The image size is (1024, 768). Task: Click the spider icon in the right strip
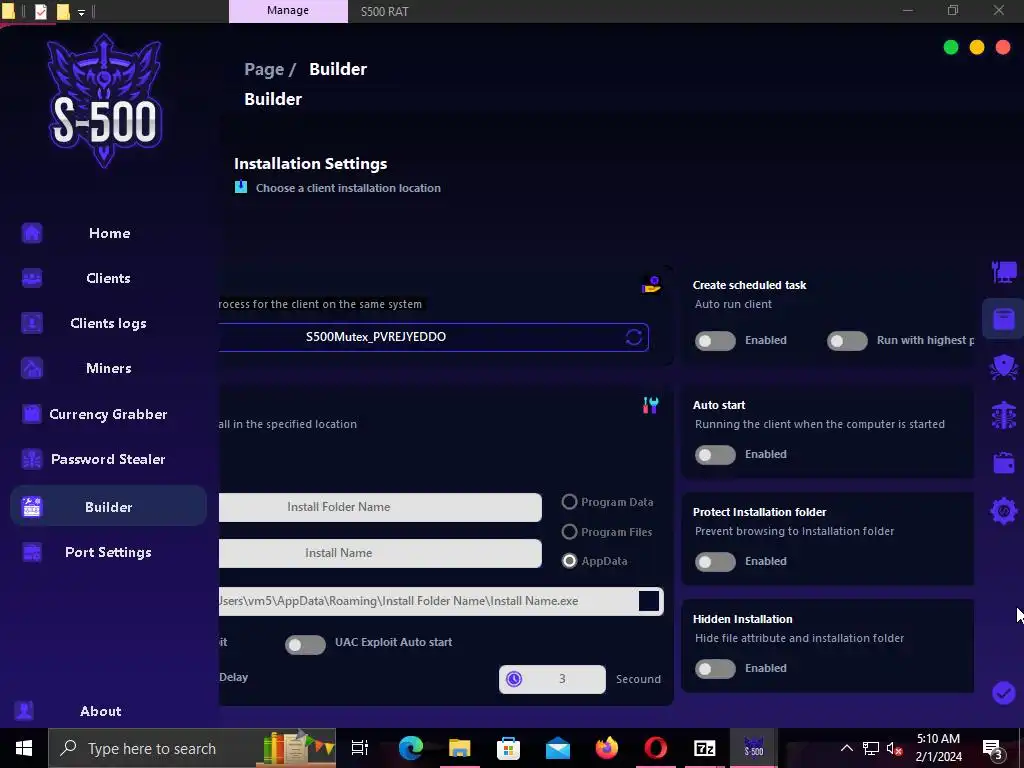coord(1004,415)
